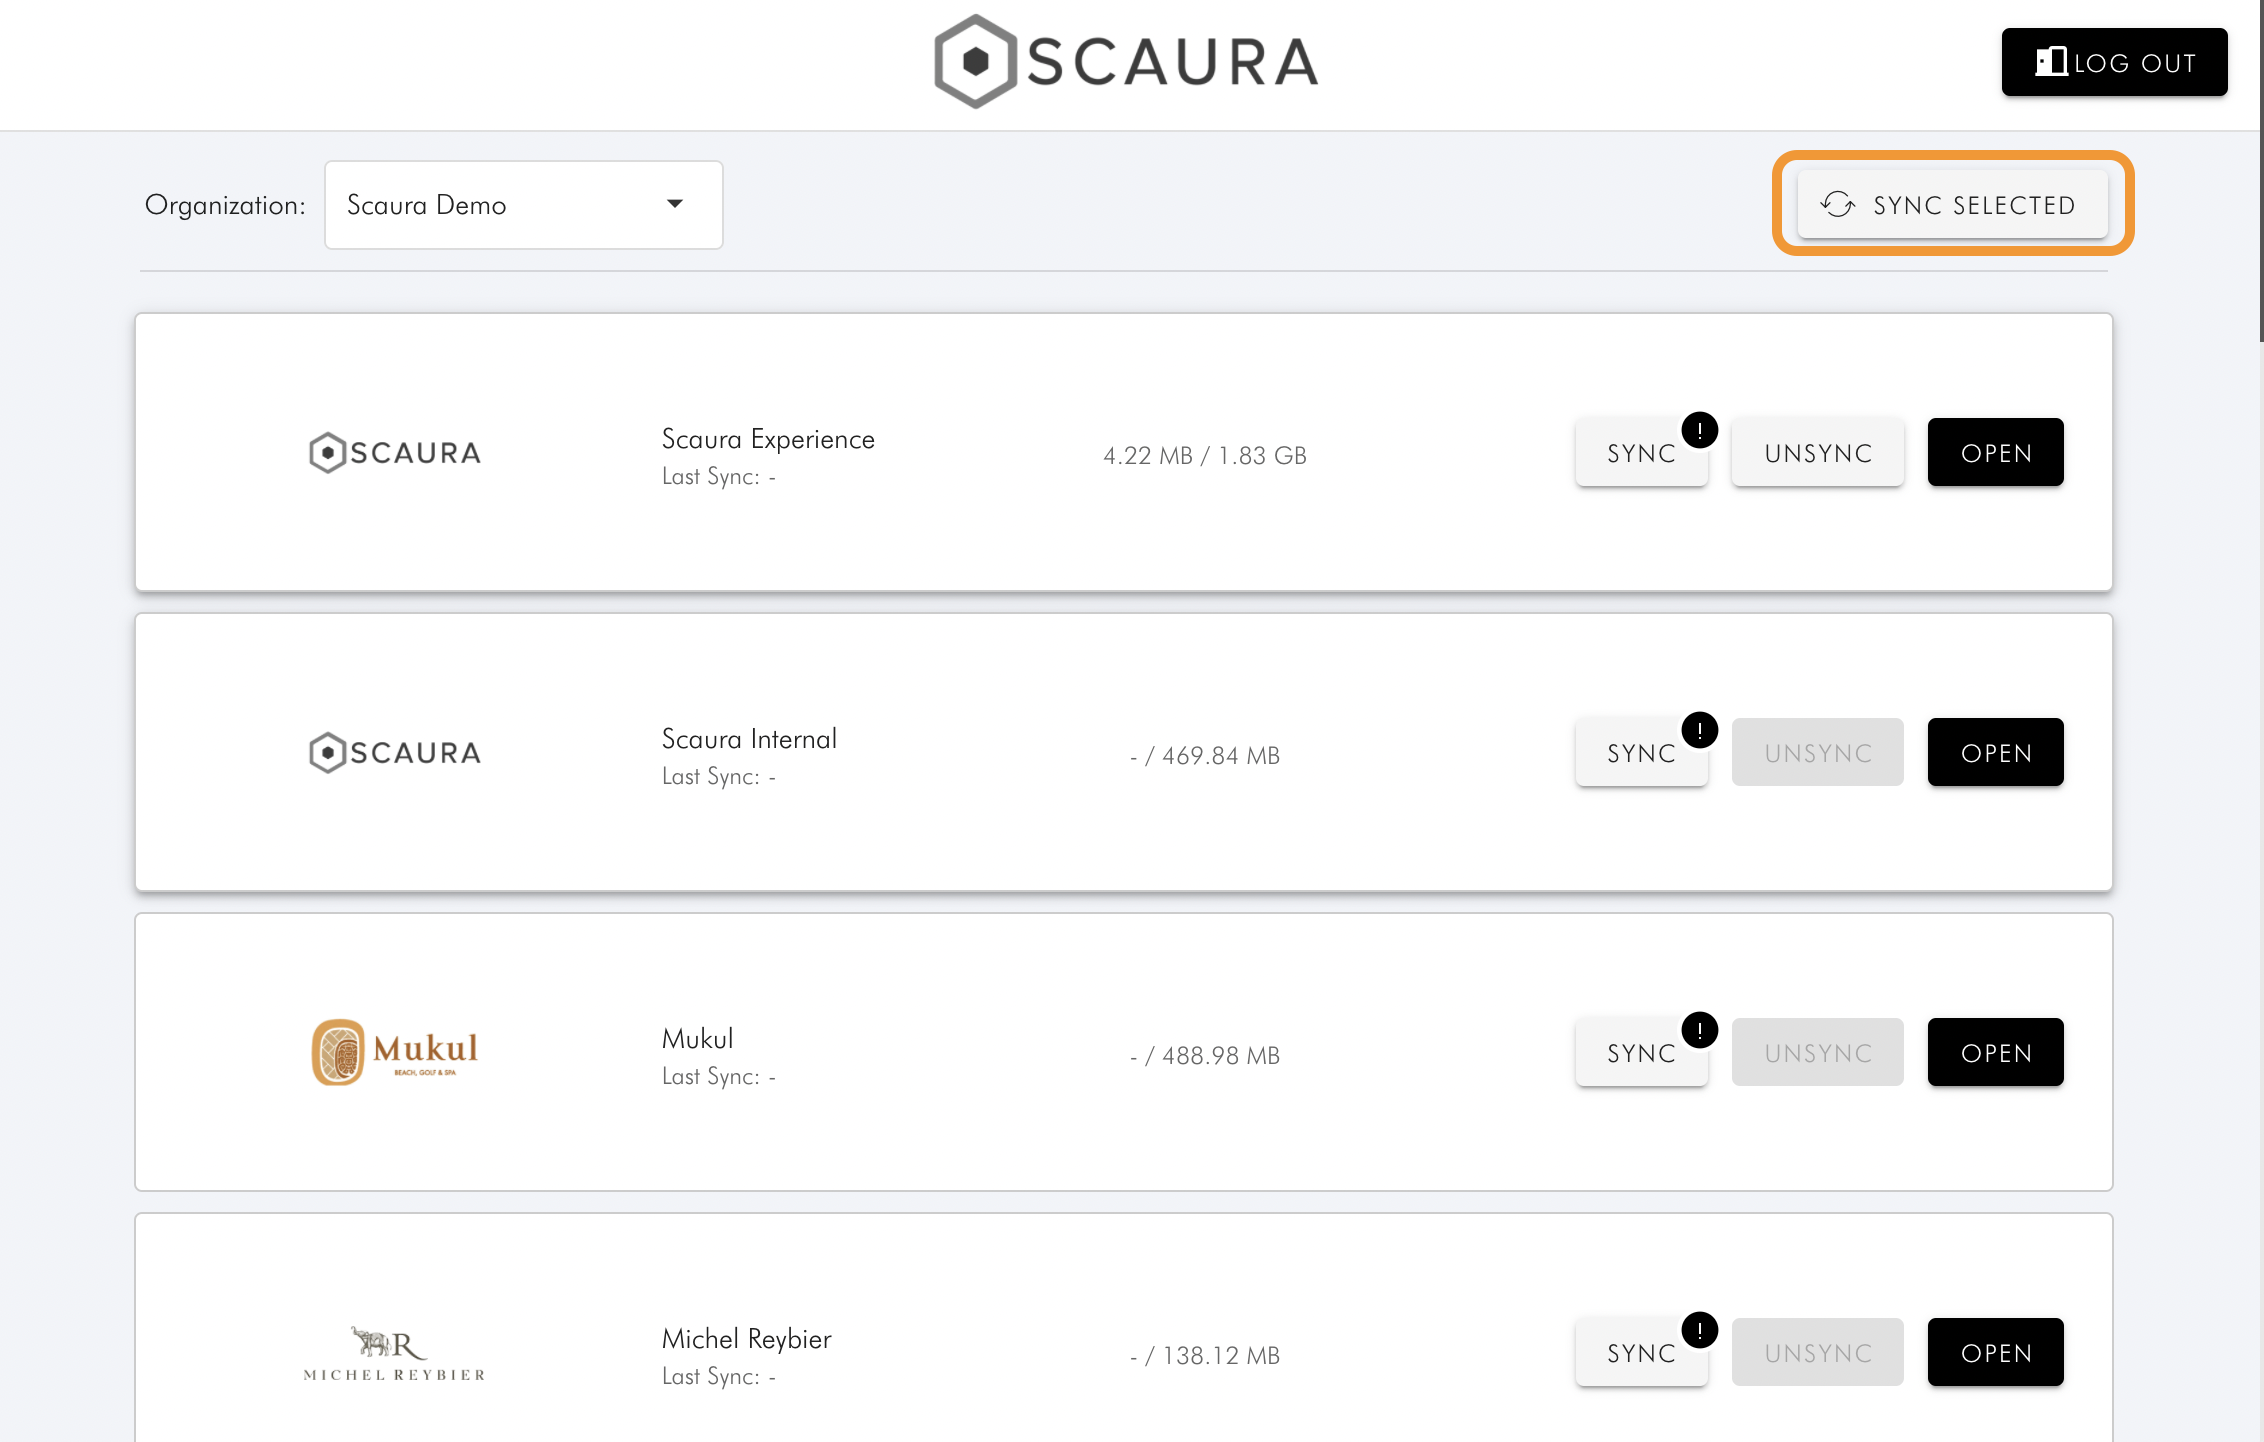Click the Log Out button
Image resolution: width=2264 pixels, height=1442 pixels.
pyautogui.click(x=2114, y=62)
